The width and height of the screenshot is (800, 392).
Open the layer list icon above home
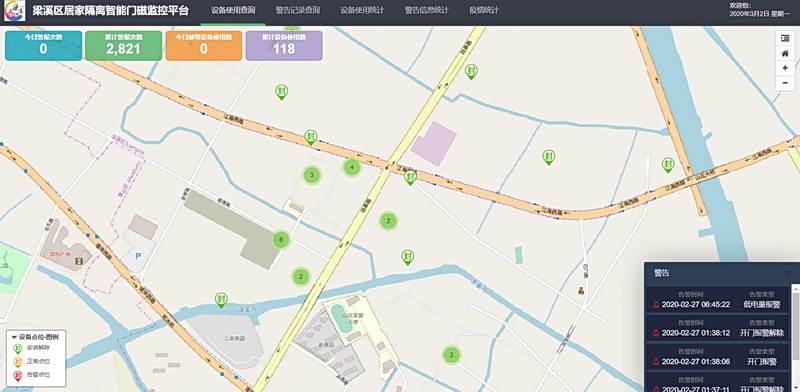pos(785,38)
